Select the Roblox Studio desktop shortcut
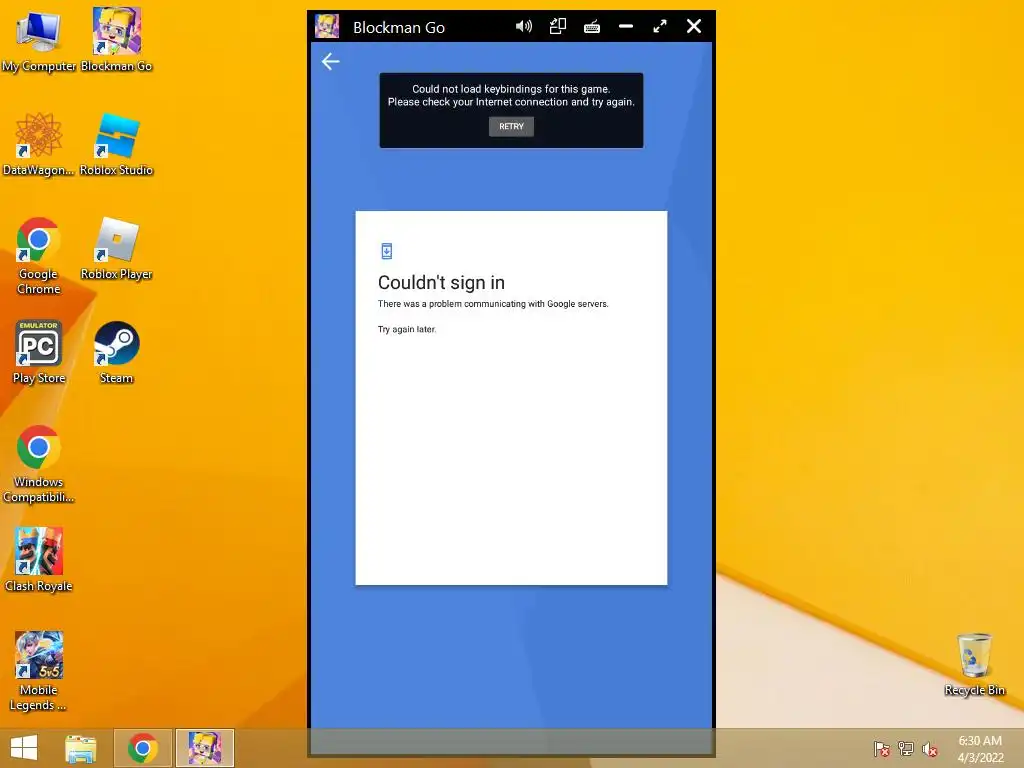The height and width of the screenshot is (768, 1024). (116, 144)
